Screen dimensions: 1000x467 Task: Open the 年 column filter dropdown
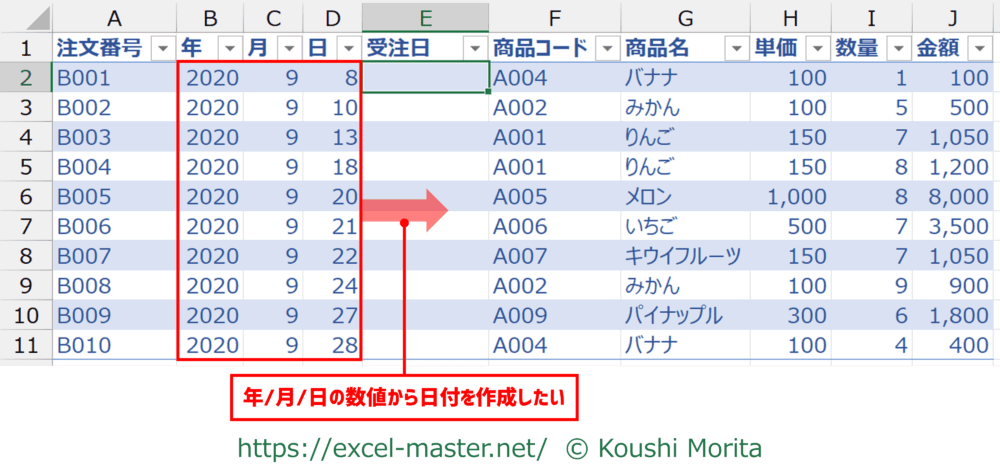tap(229, 49)
